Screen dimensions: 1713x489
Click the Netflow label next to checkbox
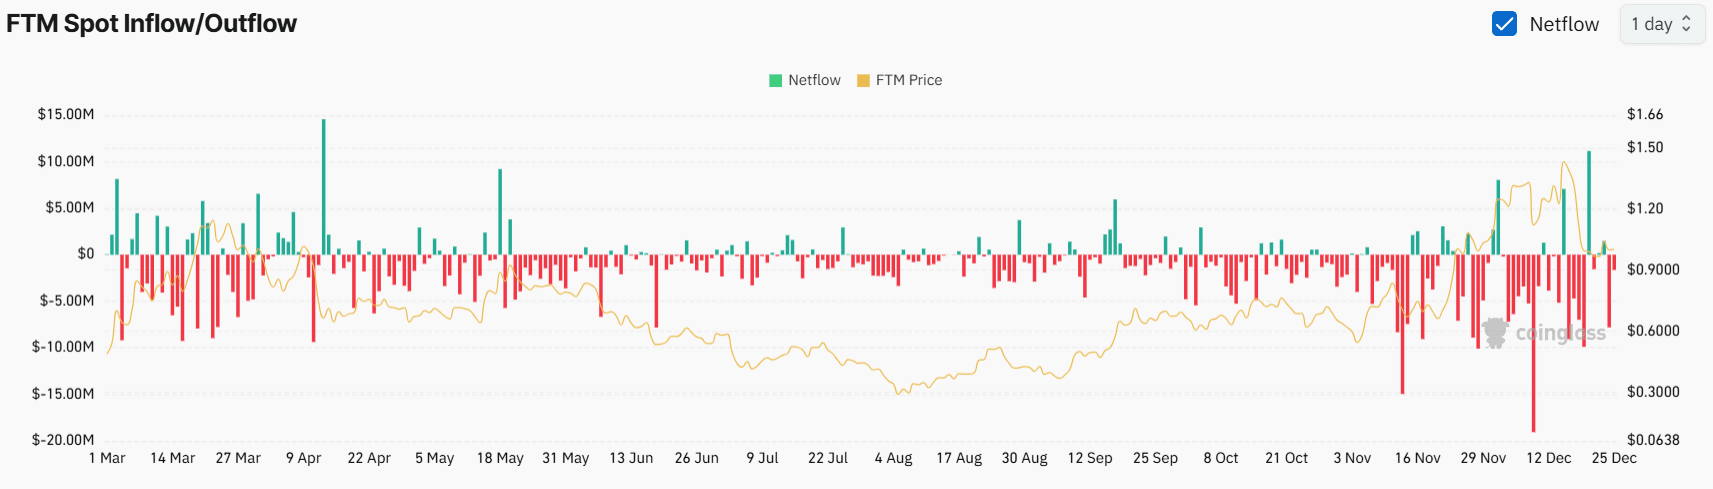(x=1564, y=24)
